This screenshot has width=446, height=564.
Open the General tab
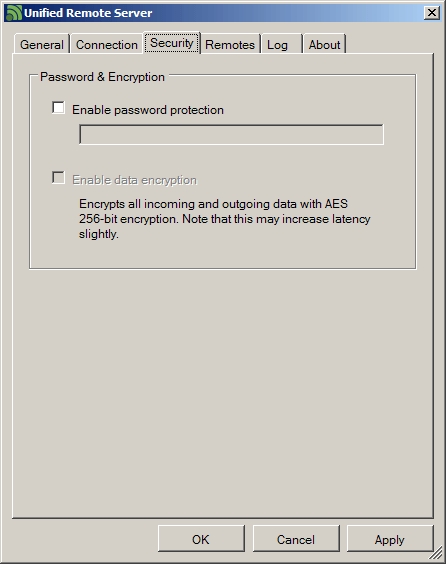click(42, 45)
